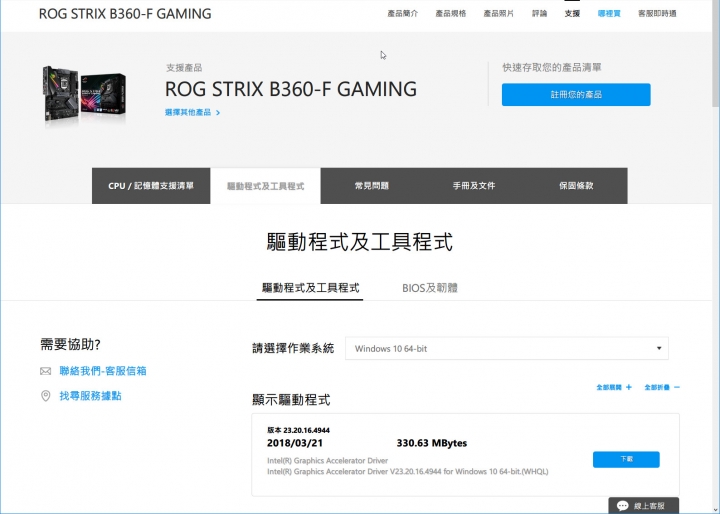
Task: Click the minus icon next to 全部折疊
Action: (676, 387)
